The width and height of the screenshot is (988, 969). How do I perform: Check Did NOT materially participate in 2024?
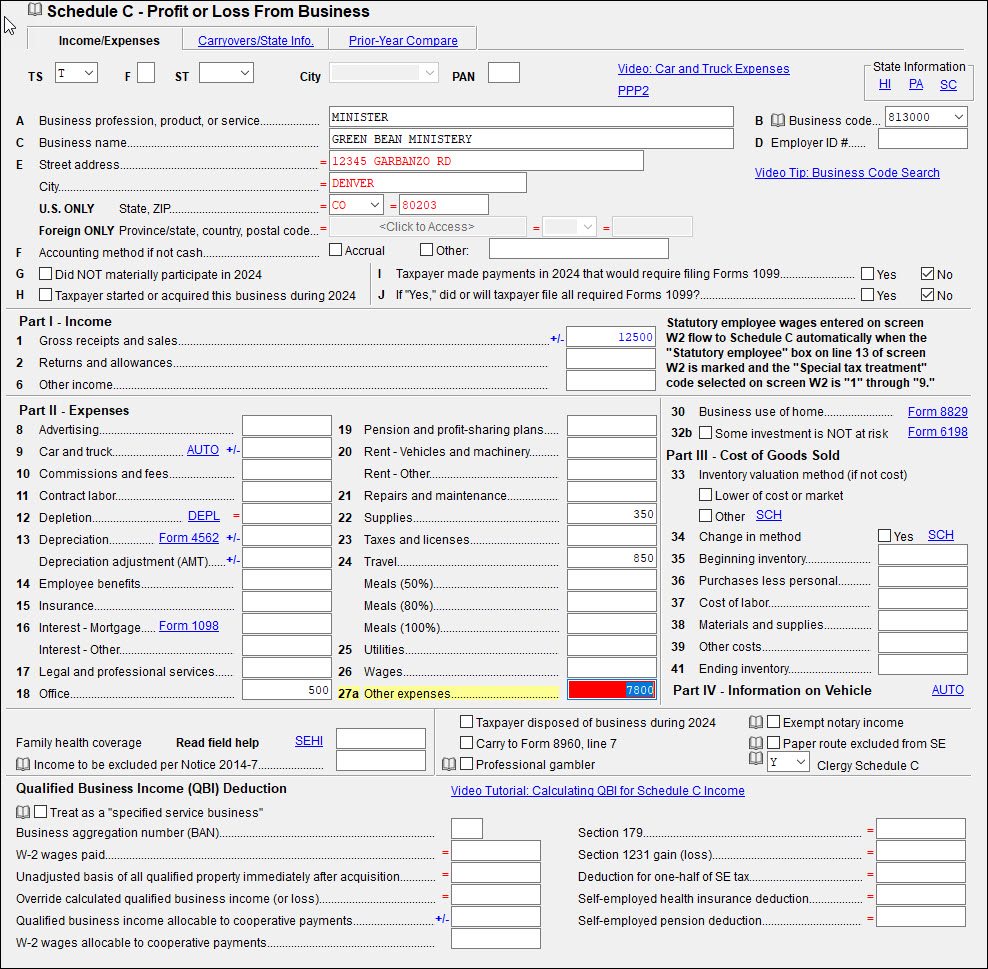pos(45,274)
